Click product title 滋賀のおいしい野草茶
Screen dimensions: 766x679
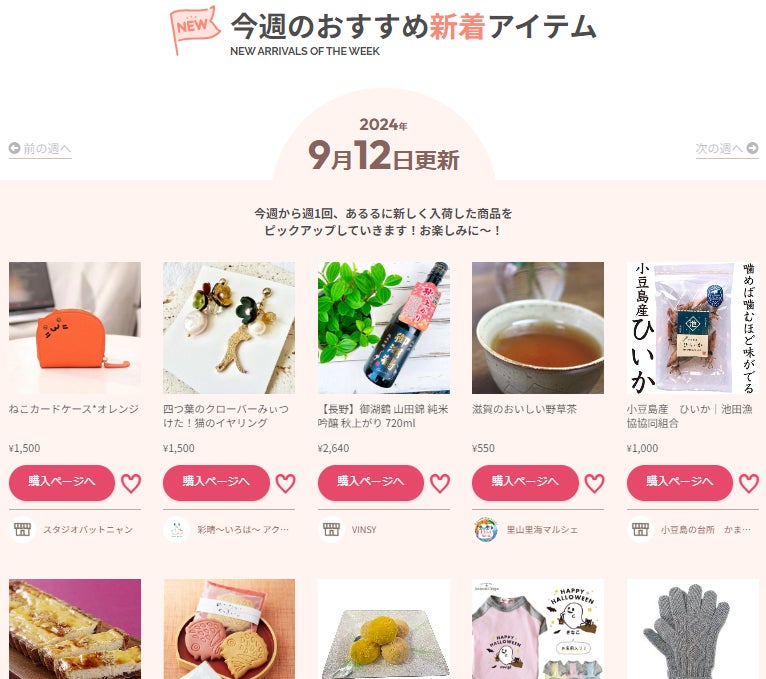tap(524, 409)
